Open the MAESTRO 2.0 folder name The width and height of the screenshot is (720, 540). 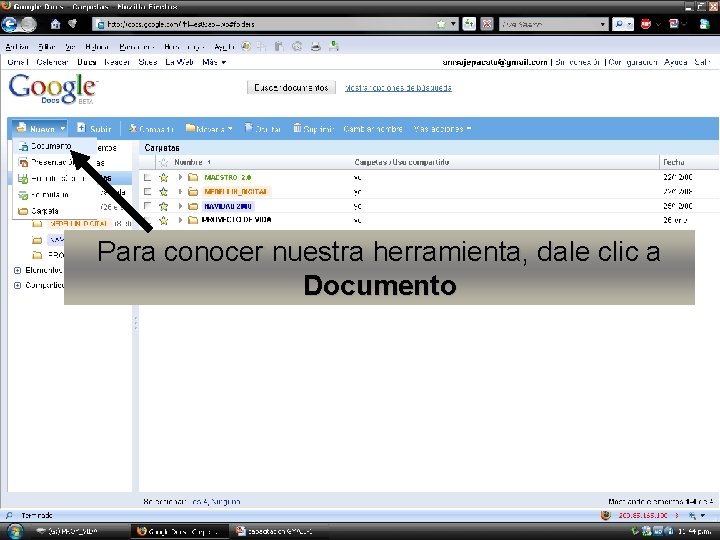pos(228,177)
